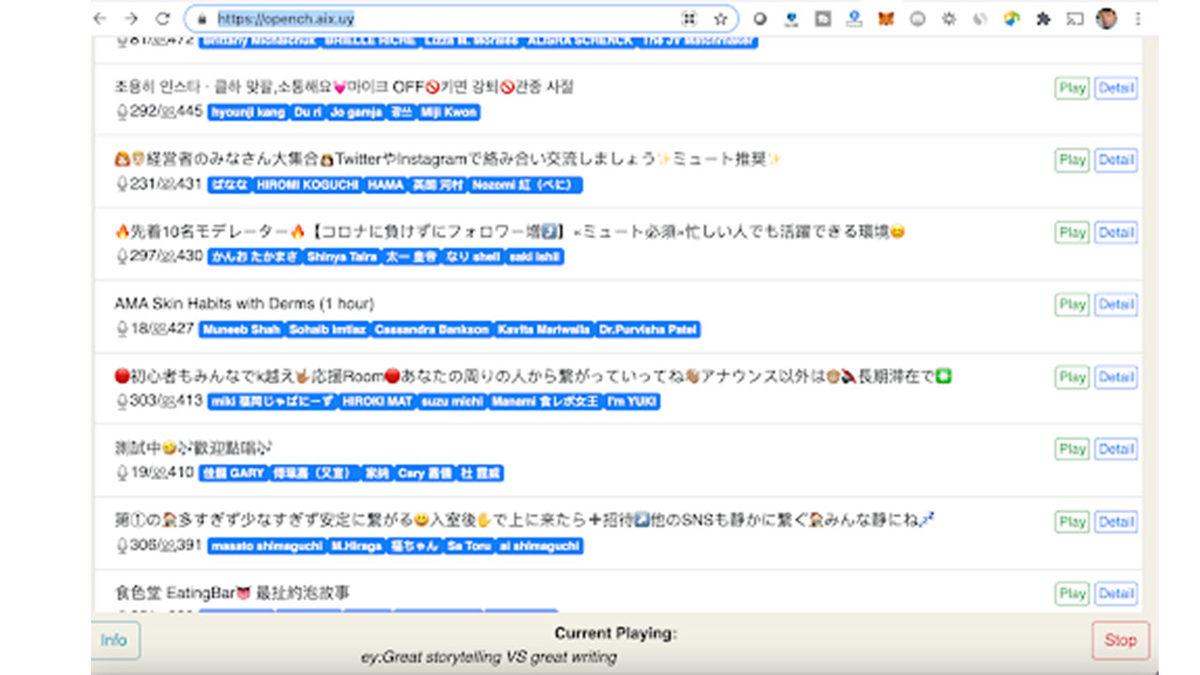The width and height of the screenshot is (1200, 675).
Task: Open Detail for AMA Skin Habits room
Action: pyautogui.click(x=1115, y=304)
